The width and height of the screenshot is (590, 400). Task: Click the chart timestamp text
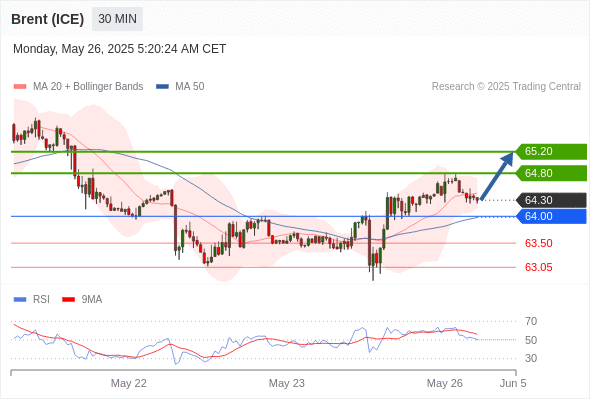pyautogui.click(x=119, y=49)
